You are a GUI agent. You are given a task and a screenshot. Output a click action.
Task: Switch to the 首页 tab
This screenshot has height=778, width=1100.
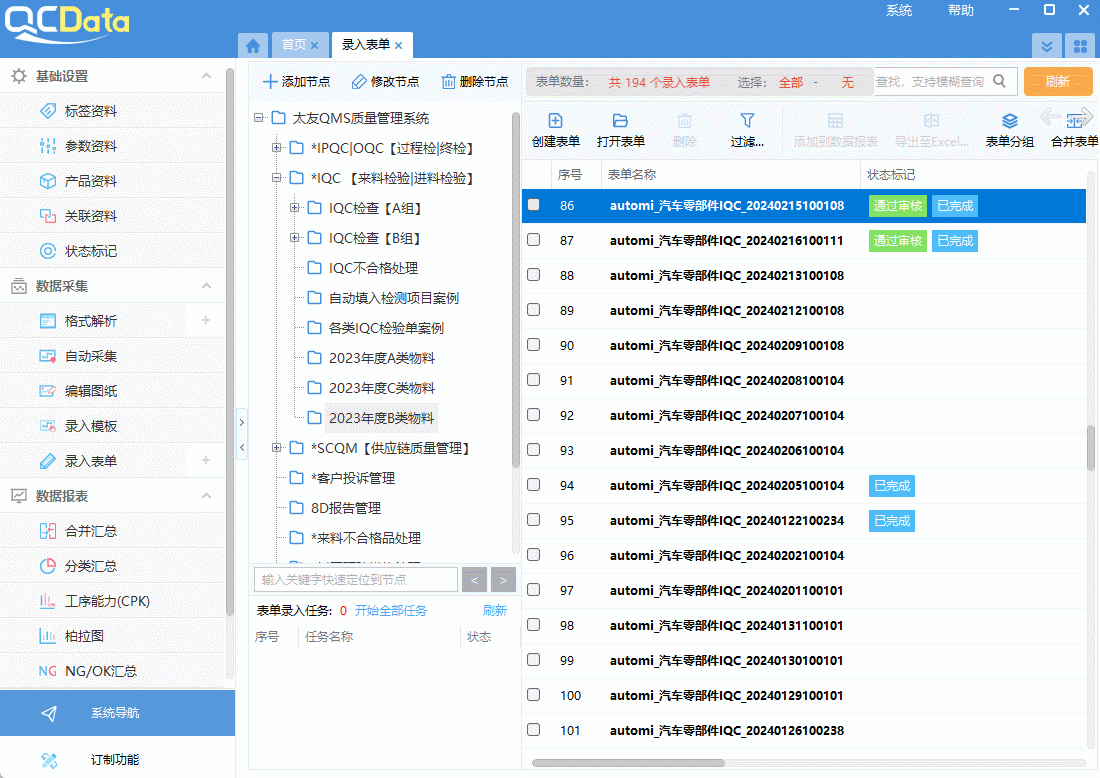(x=296, y=45)
